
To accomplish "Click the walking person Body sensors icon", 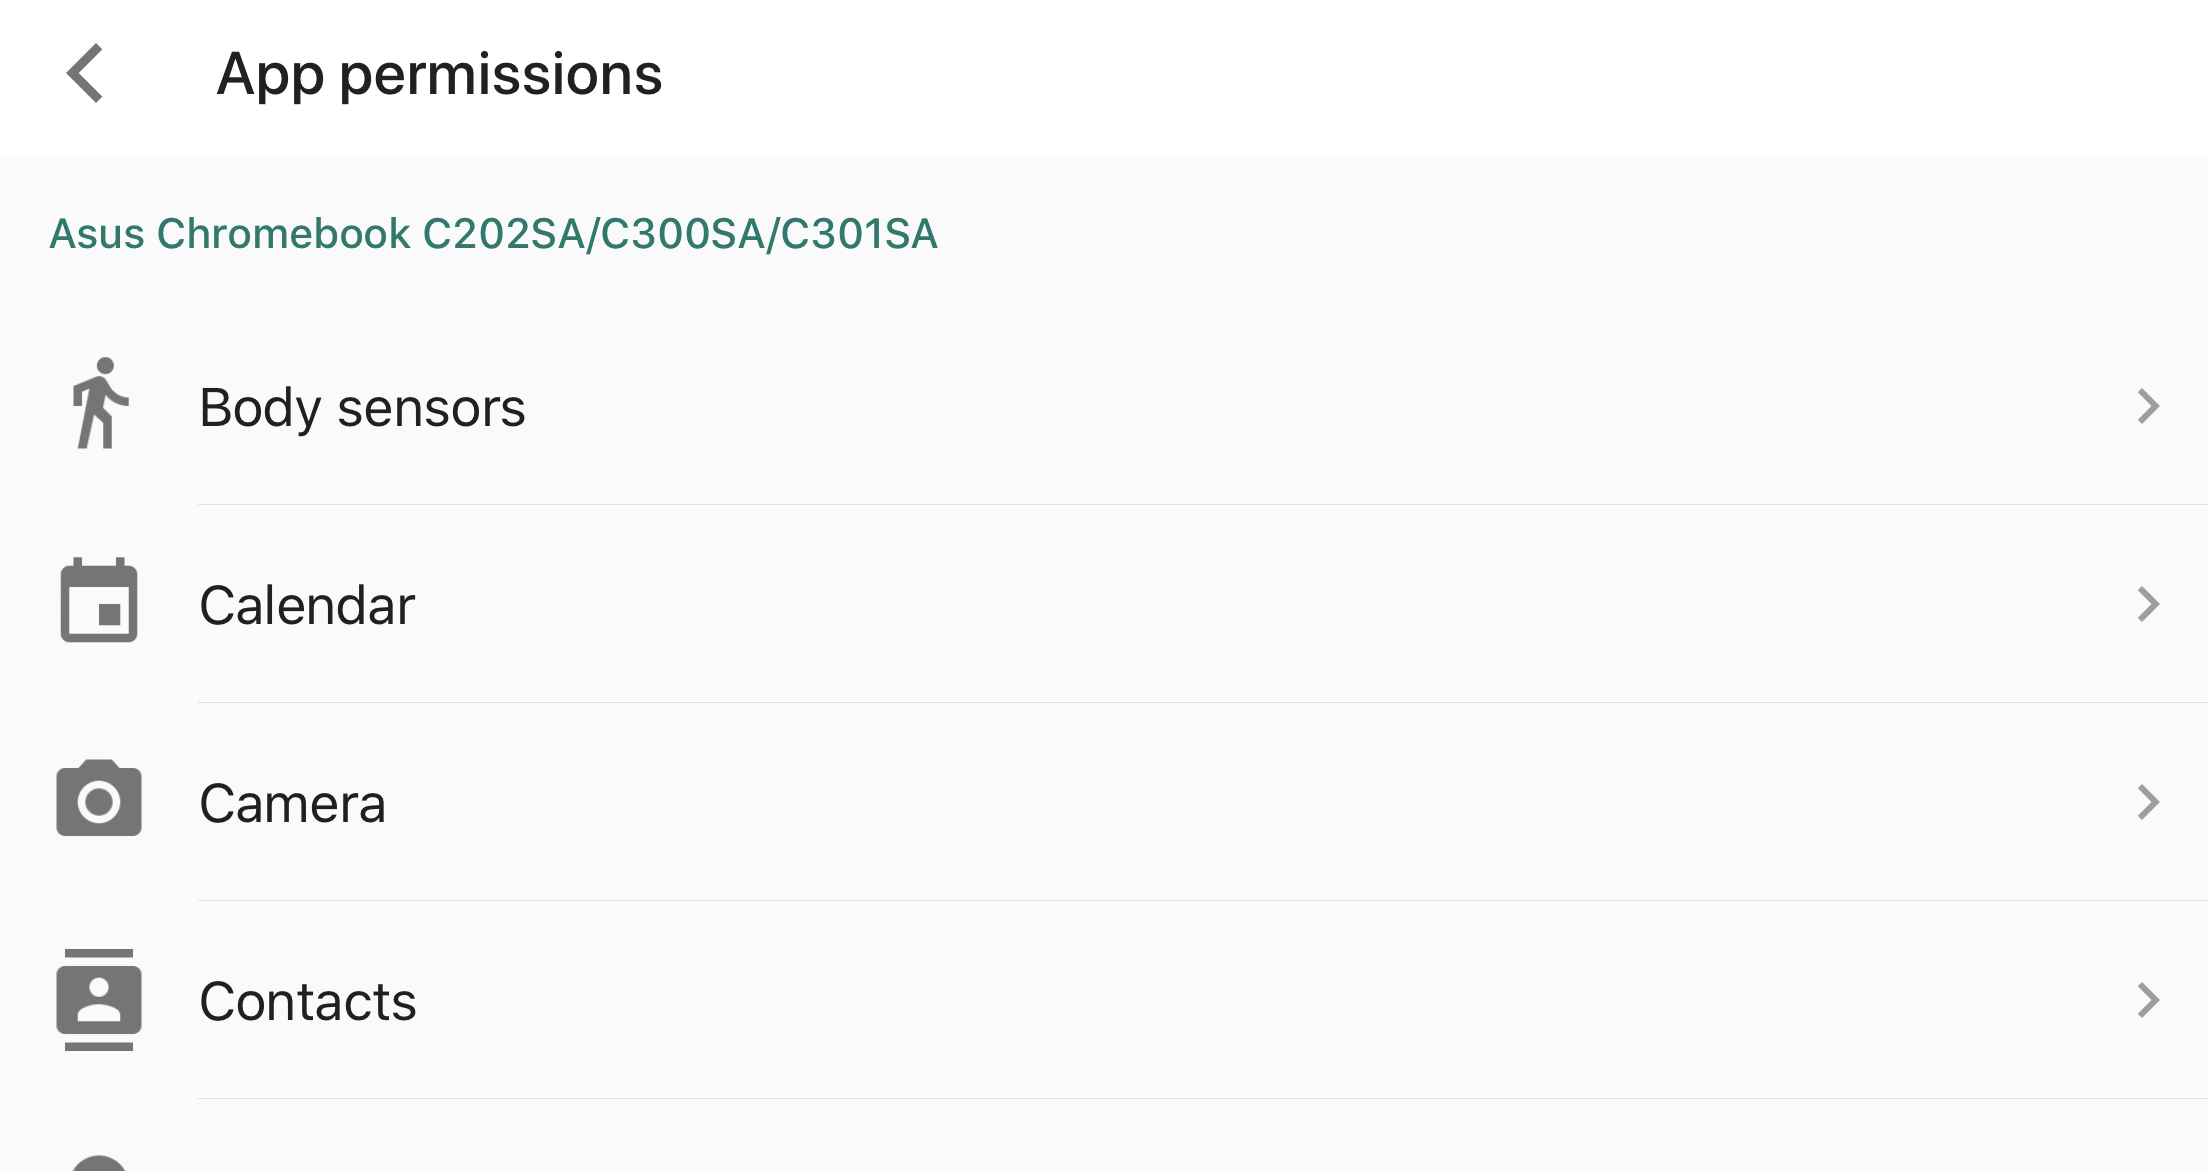I will tap(99, 403).
